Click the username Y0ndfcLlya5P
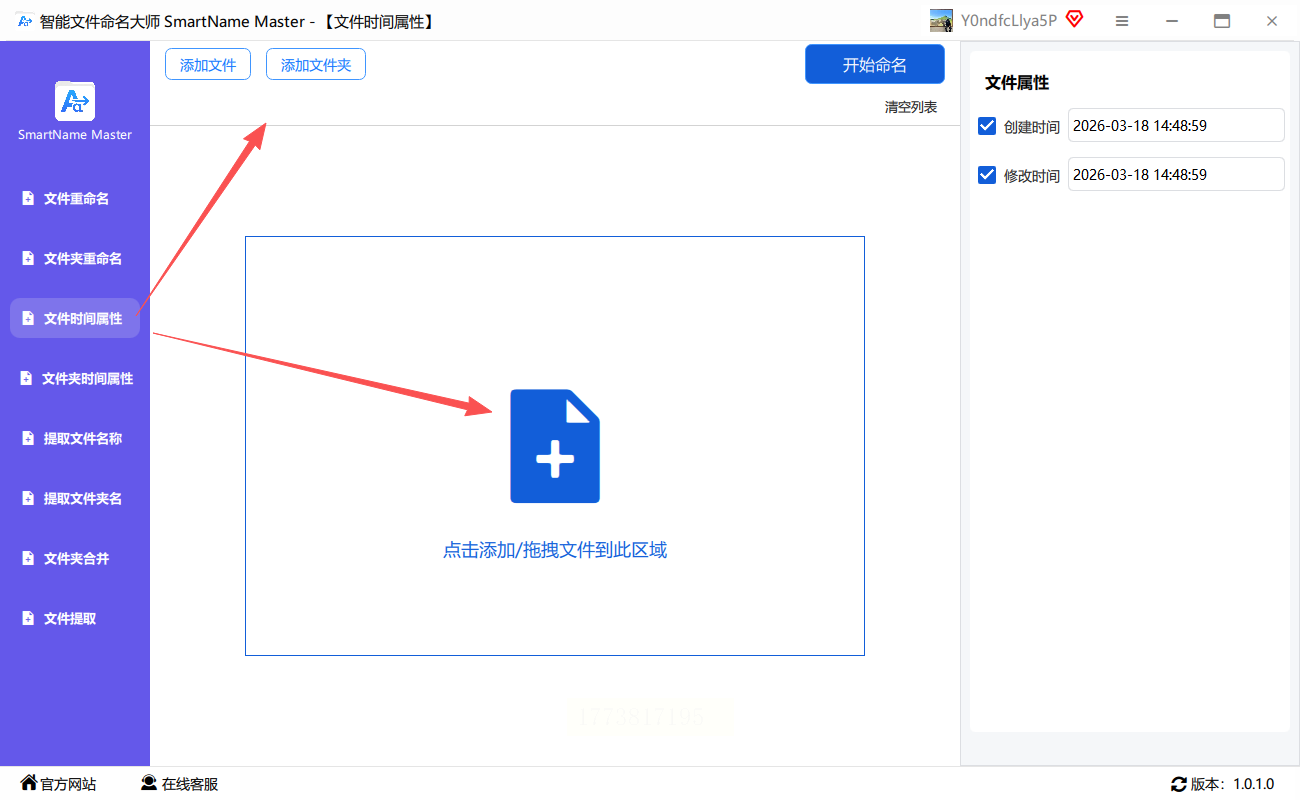 point(1009,20)
